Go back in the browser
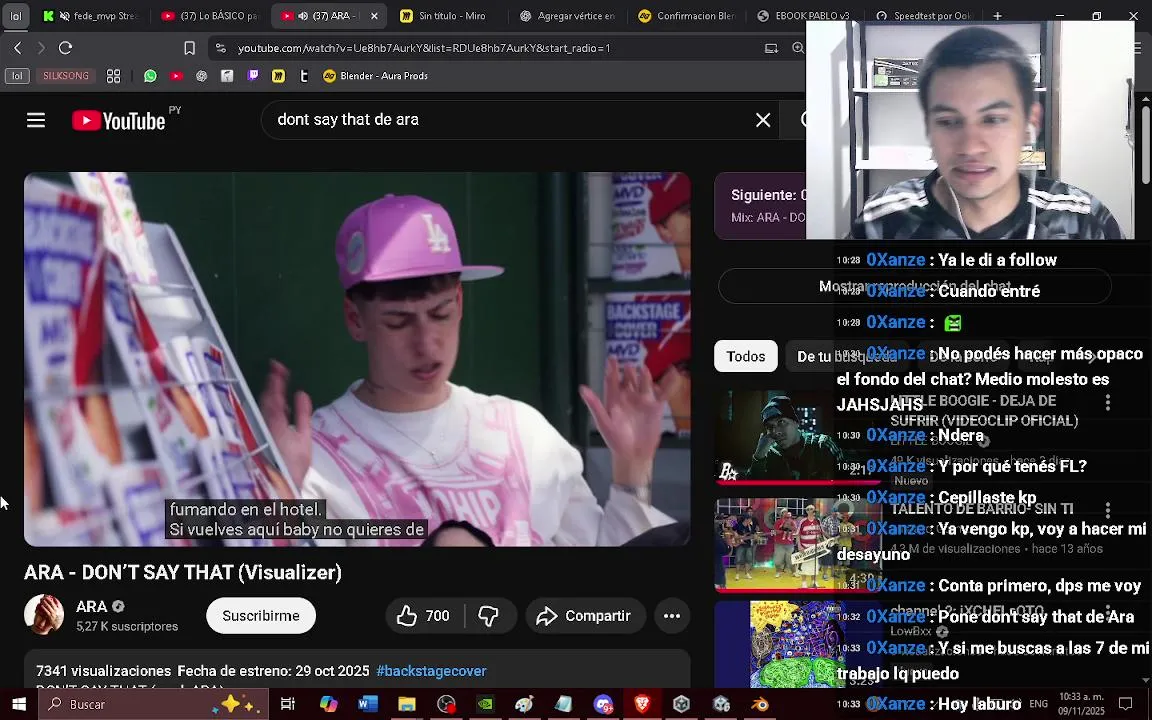This screenshot has height=720, width=1152. coord(18,48)
